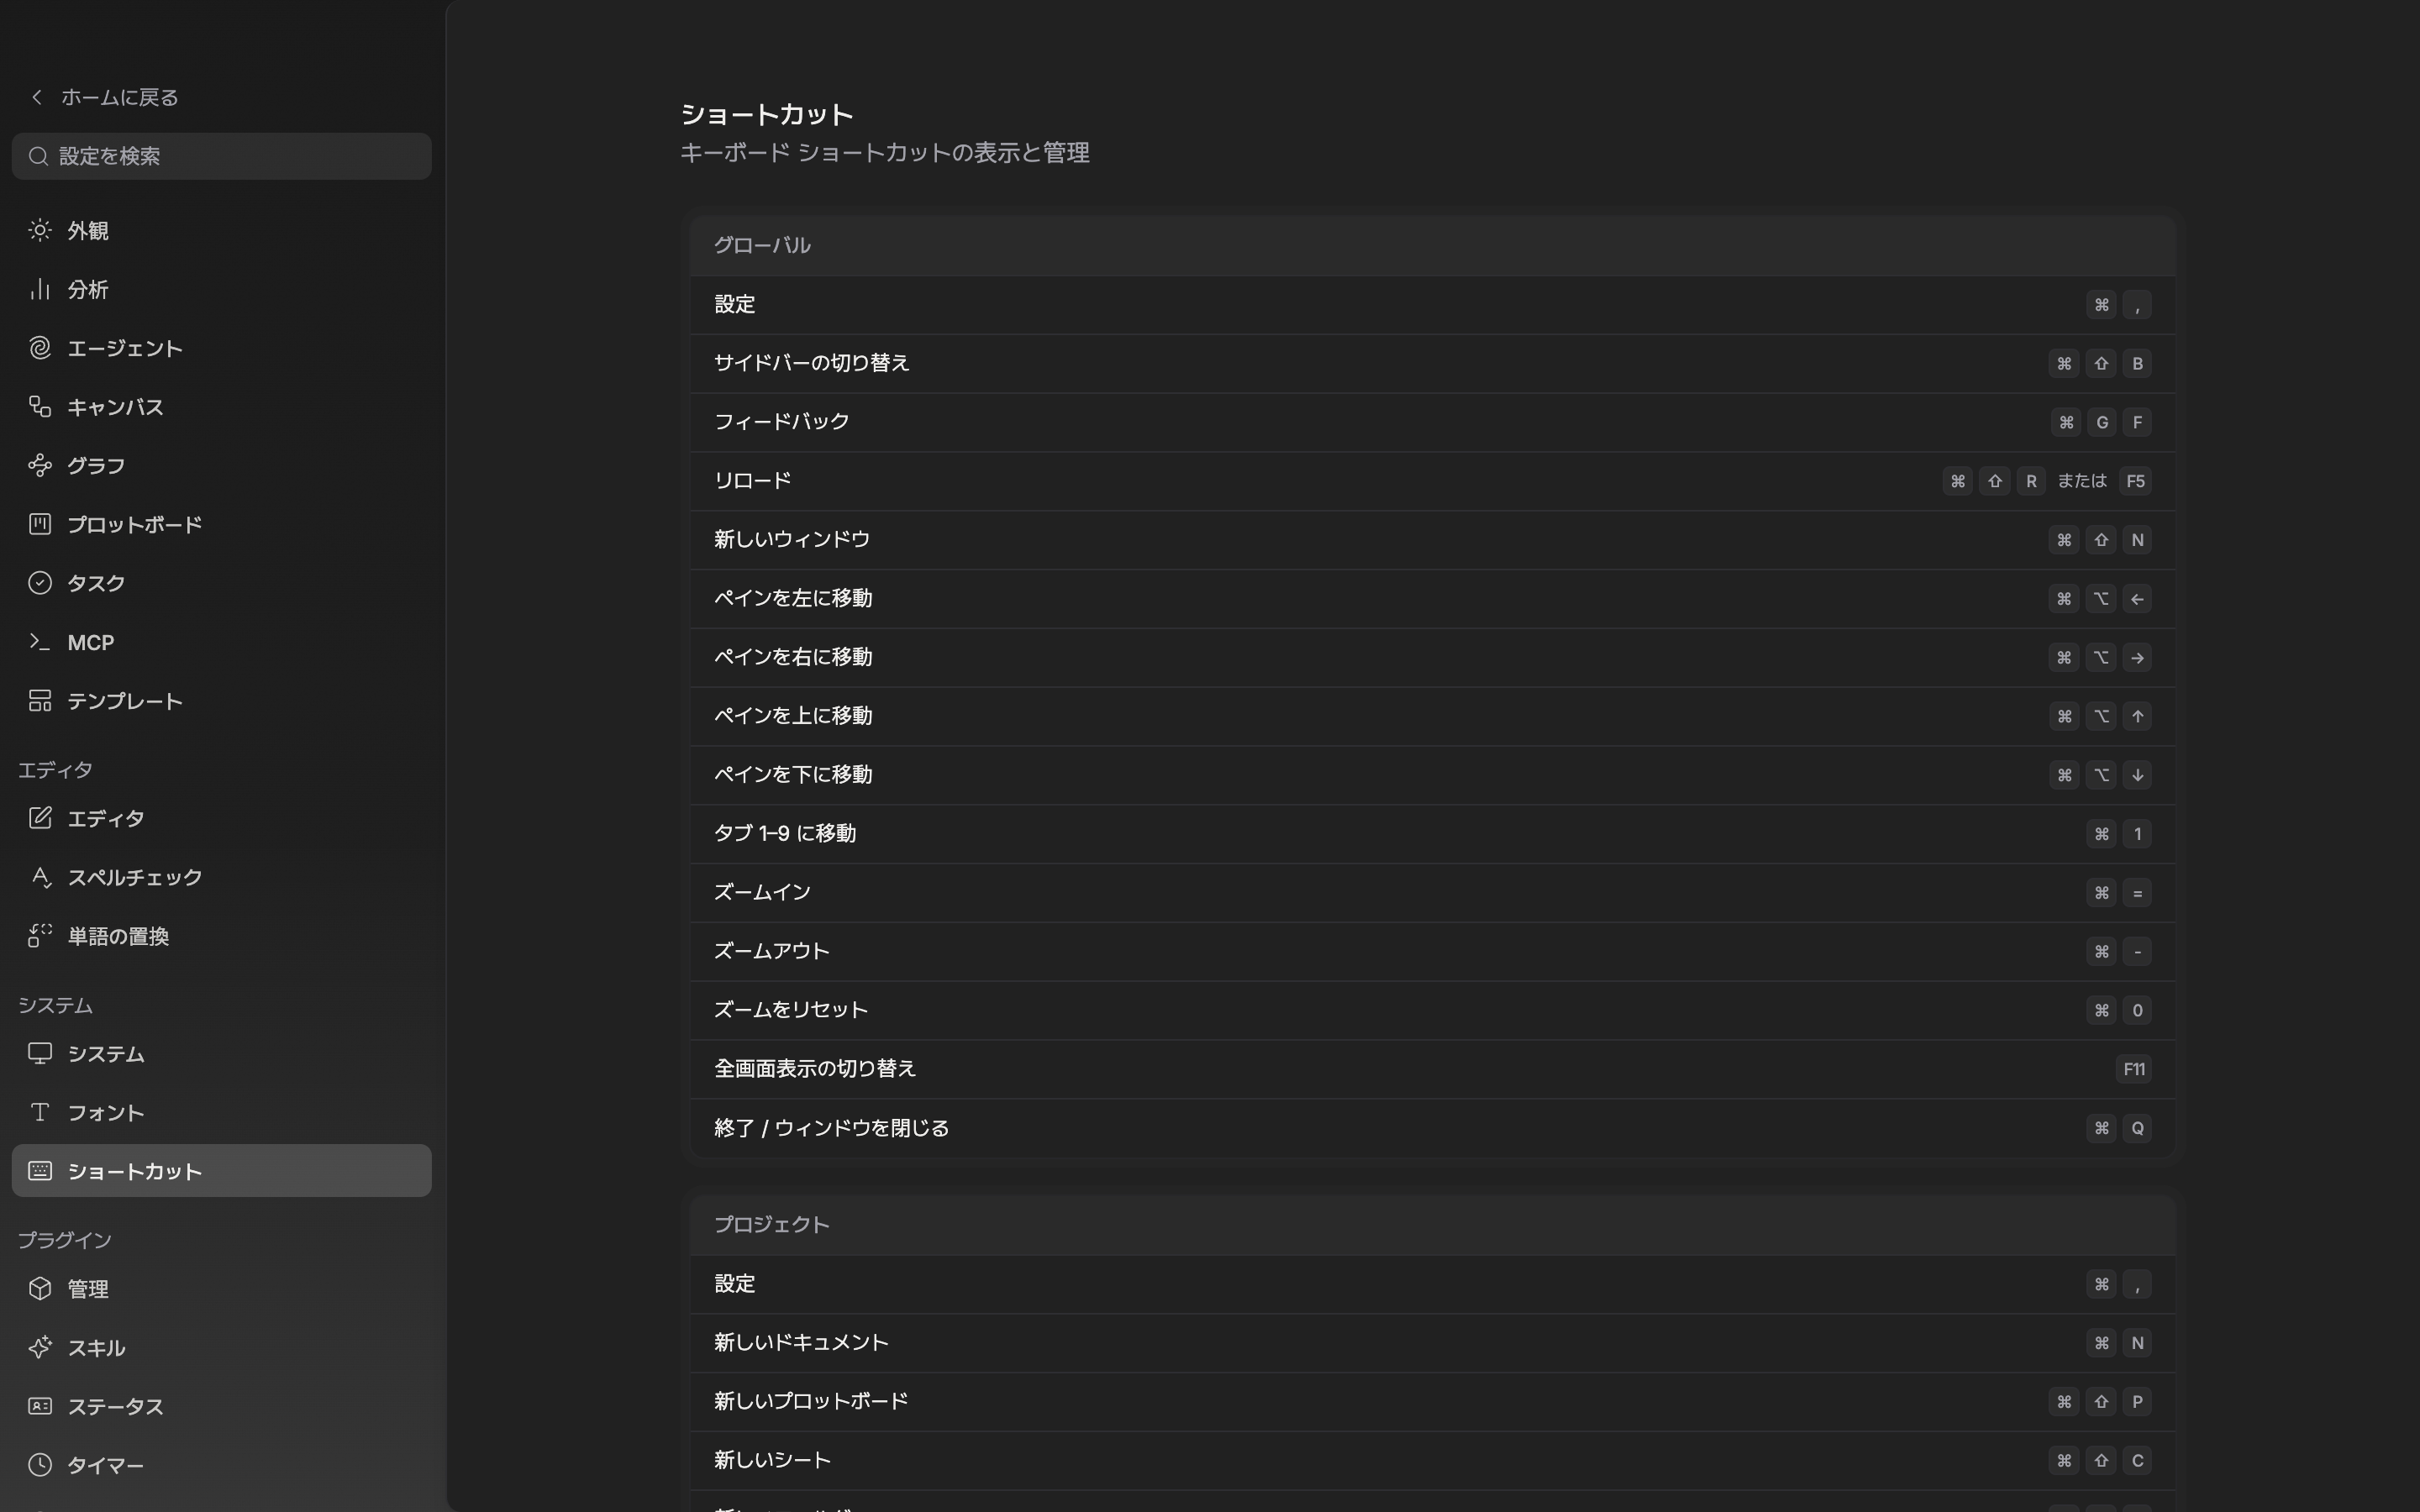Click the ペインを下に移動 row label
The width and height of the screenshot is (2420, 1512).
tap(793, 775)
